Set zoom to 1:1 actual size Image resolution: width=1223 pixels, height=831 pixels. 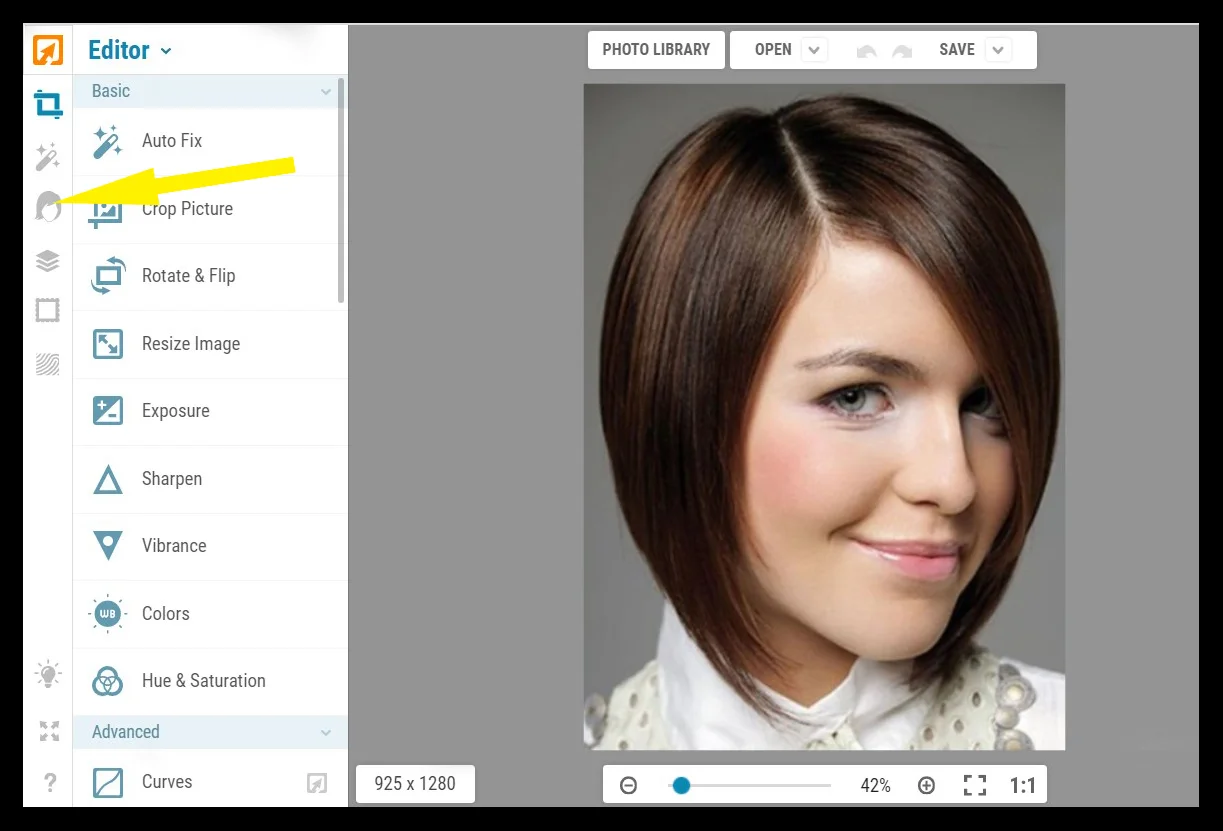tap(1023, 786)
